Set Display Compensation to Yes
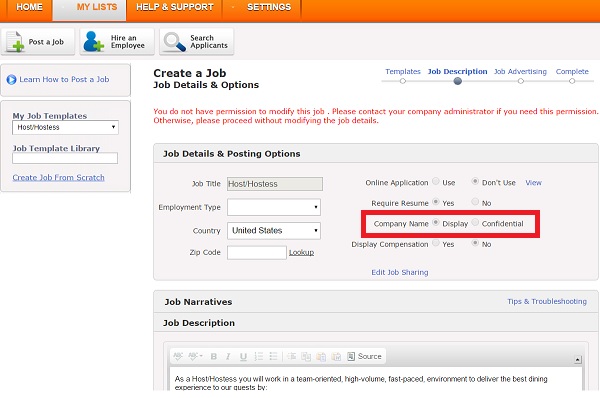600x398 pixels. [436, 243]
